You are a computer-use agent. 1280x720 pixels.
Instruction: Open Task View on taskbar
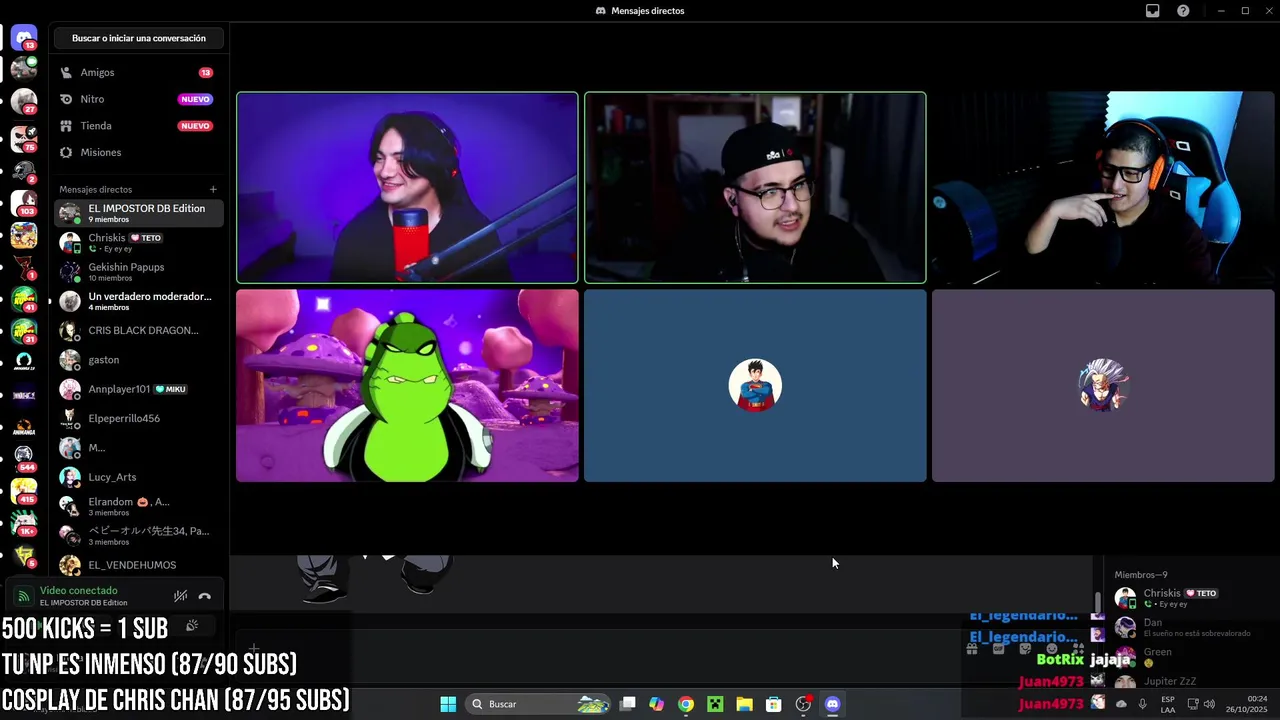[x=628, y=704]
